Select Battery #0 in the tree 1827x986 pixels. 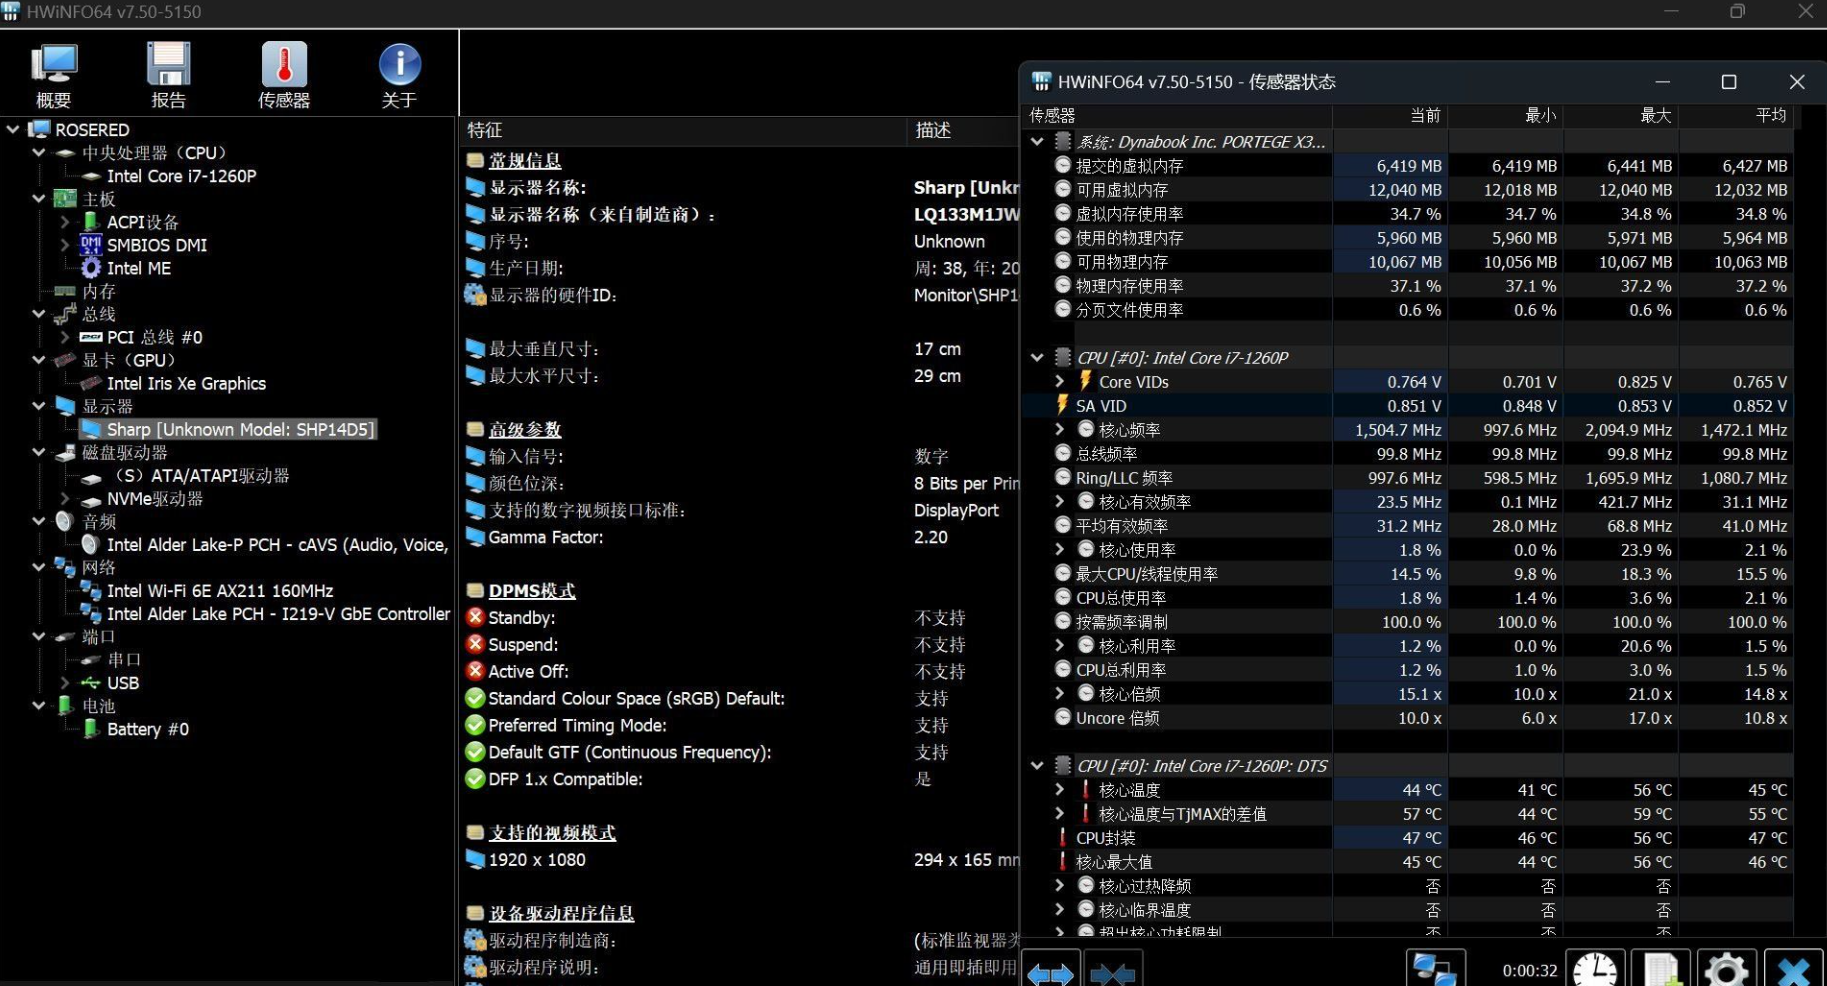coord(147,730)
